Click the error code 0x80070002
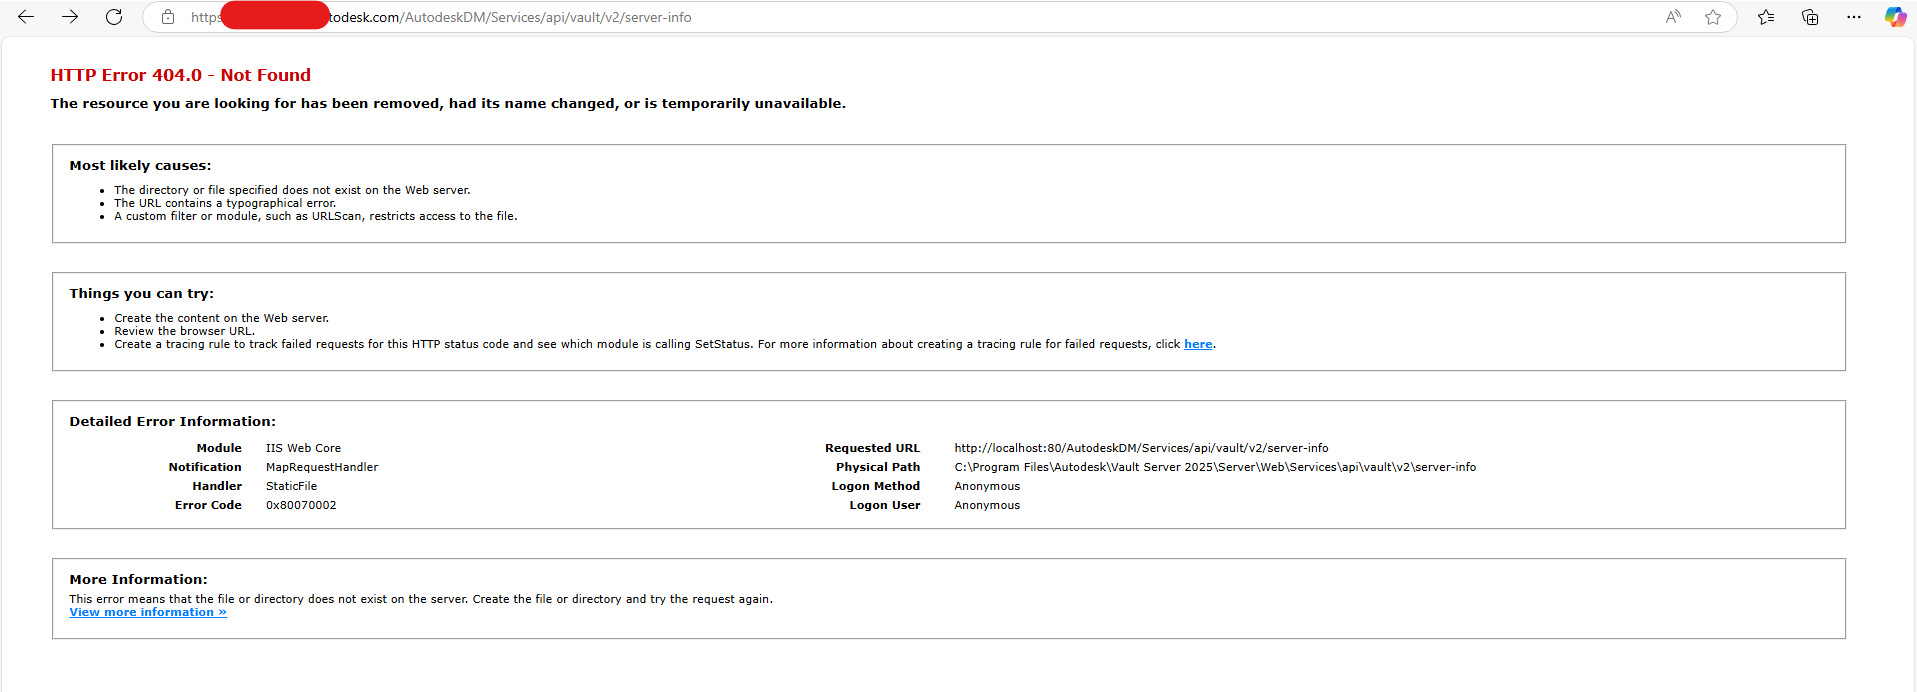The width and height of the screenshot is (1917, 692). 301,505
